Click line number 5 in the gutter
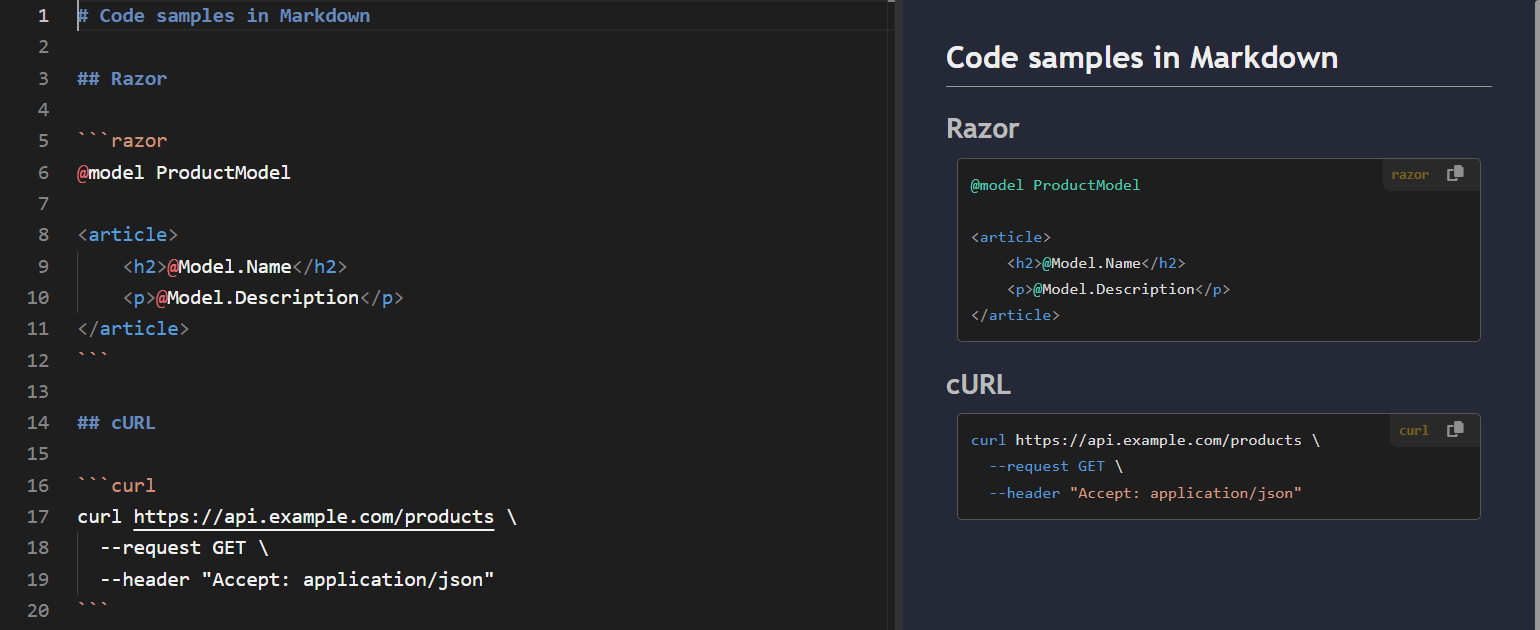The width and height of the screenshot is (1540, 630). (x=43, y=141)
